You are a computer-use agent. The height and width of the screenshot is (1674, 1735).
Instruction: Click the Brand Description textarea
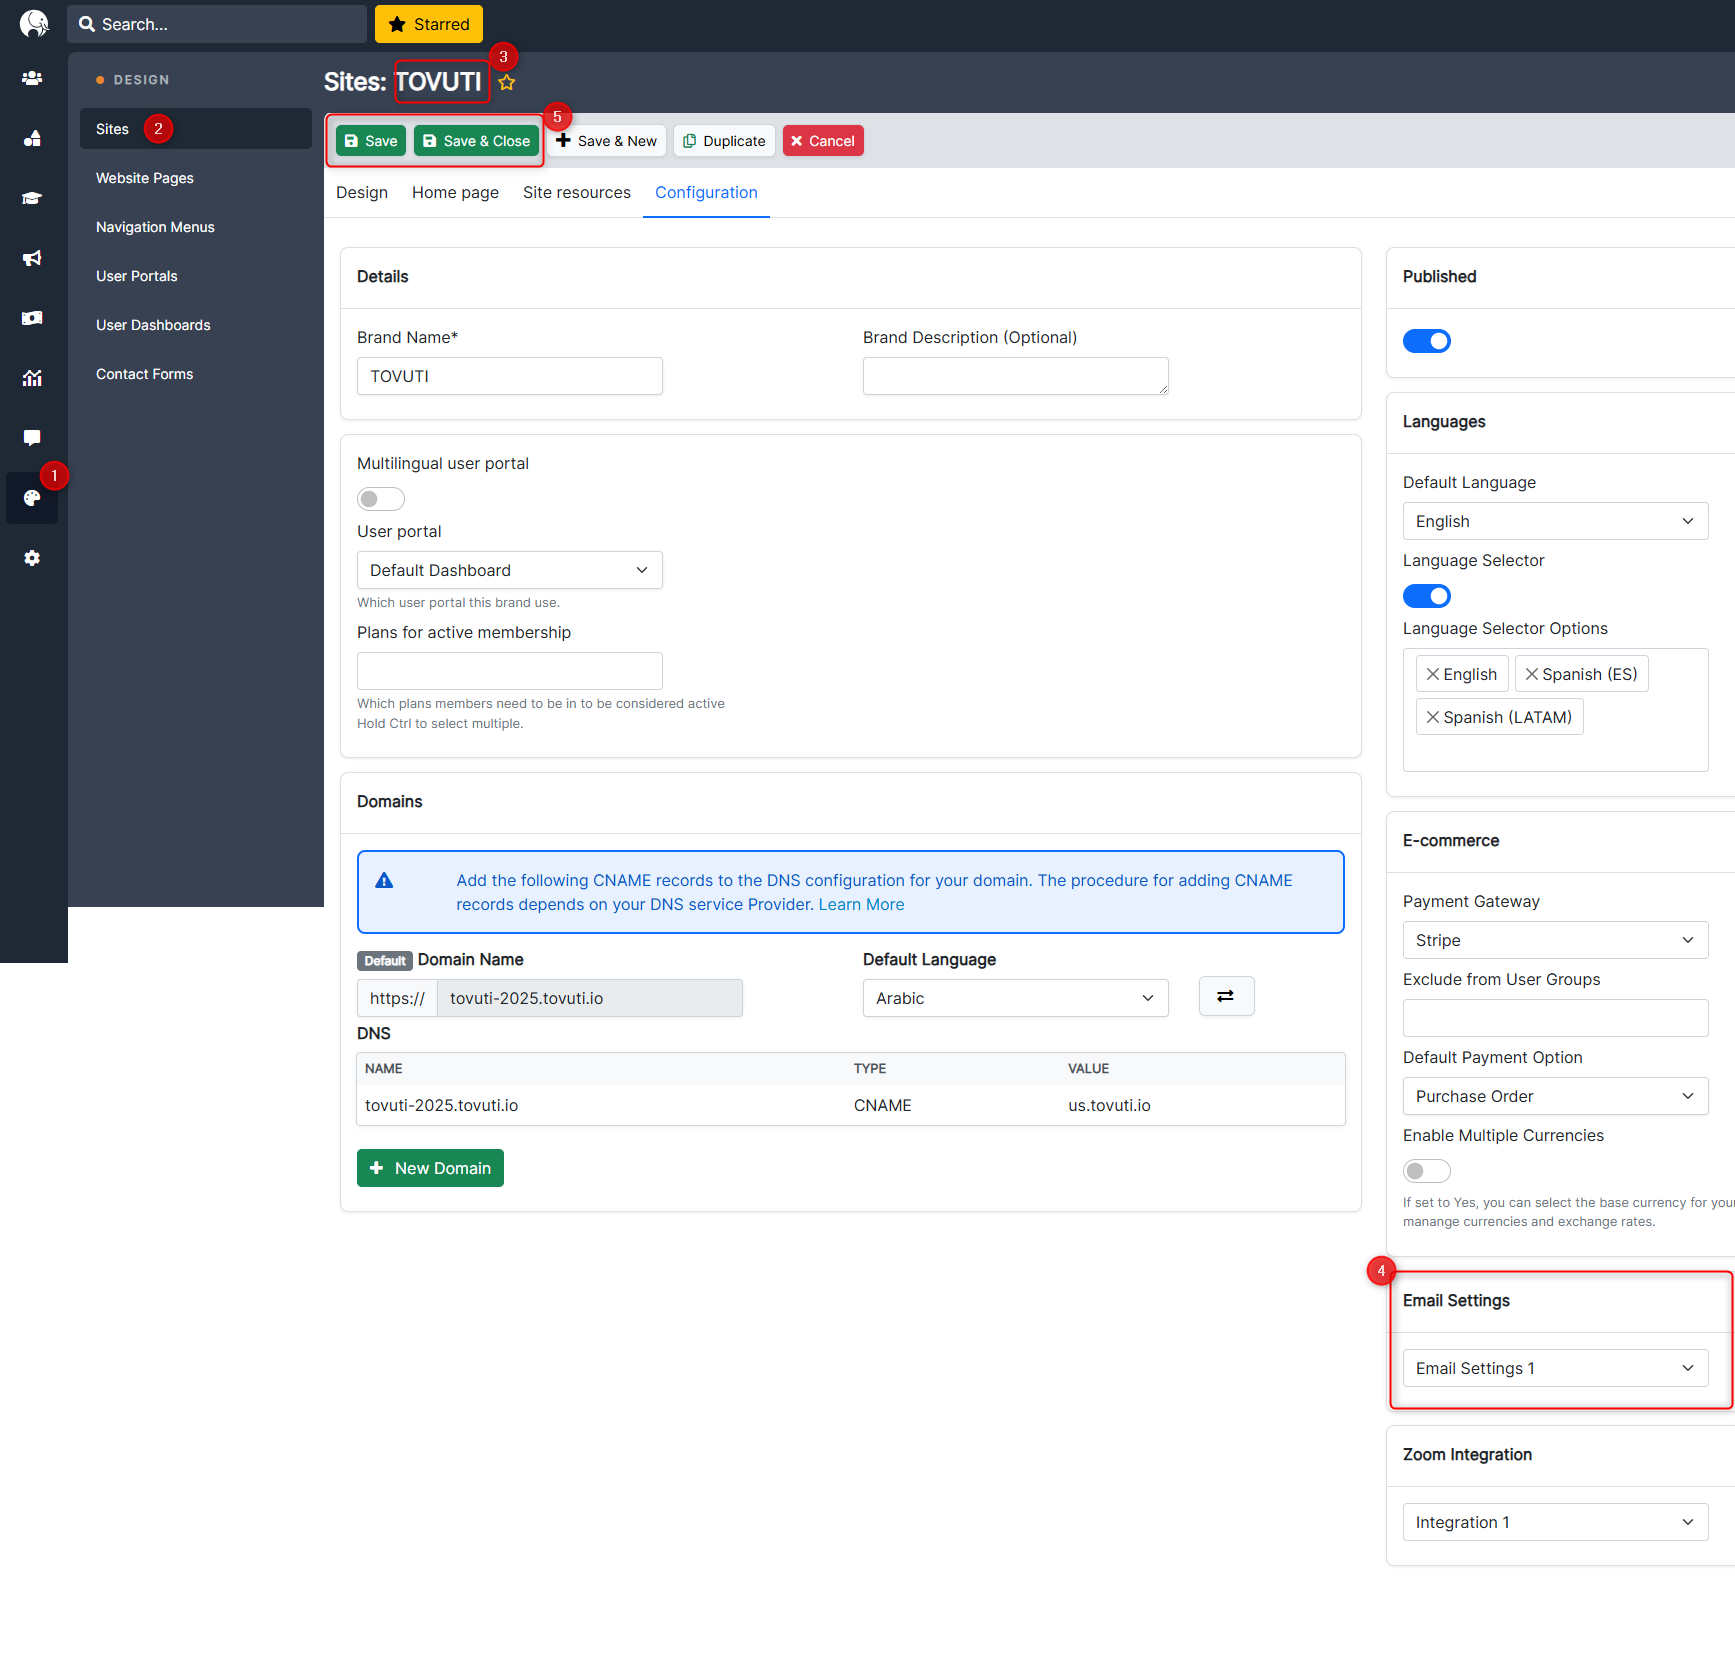click(x=1016, y=376)
